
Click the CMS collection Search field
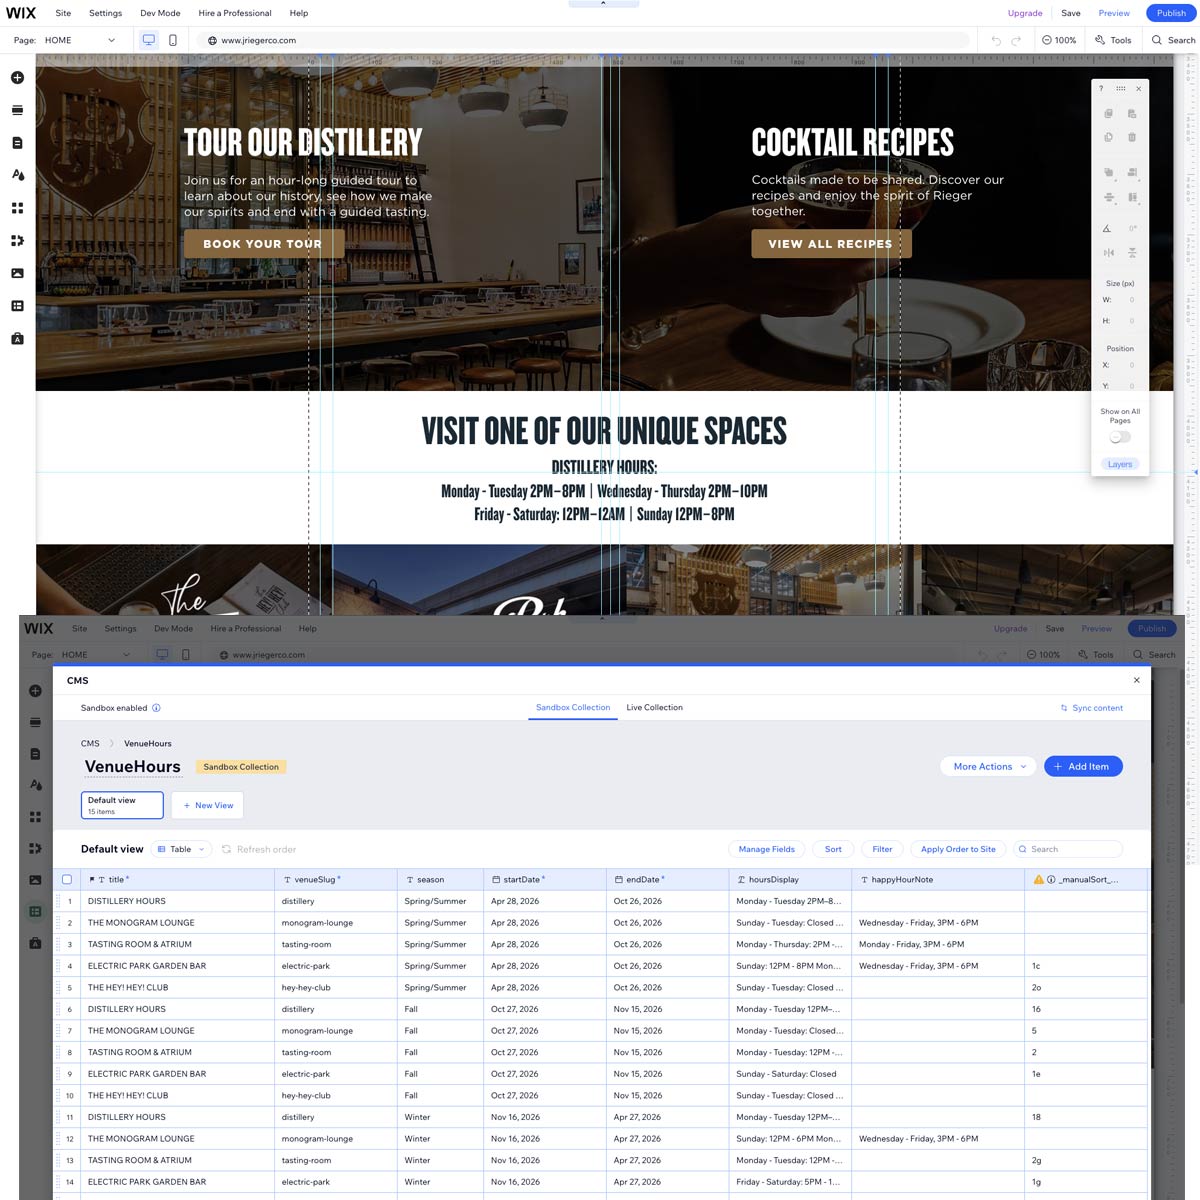click(1068, 849)
